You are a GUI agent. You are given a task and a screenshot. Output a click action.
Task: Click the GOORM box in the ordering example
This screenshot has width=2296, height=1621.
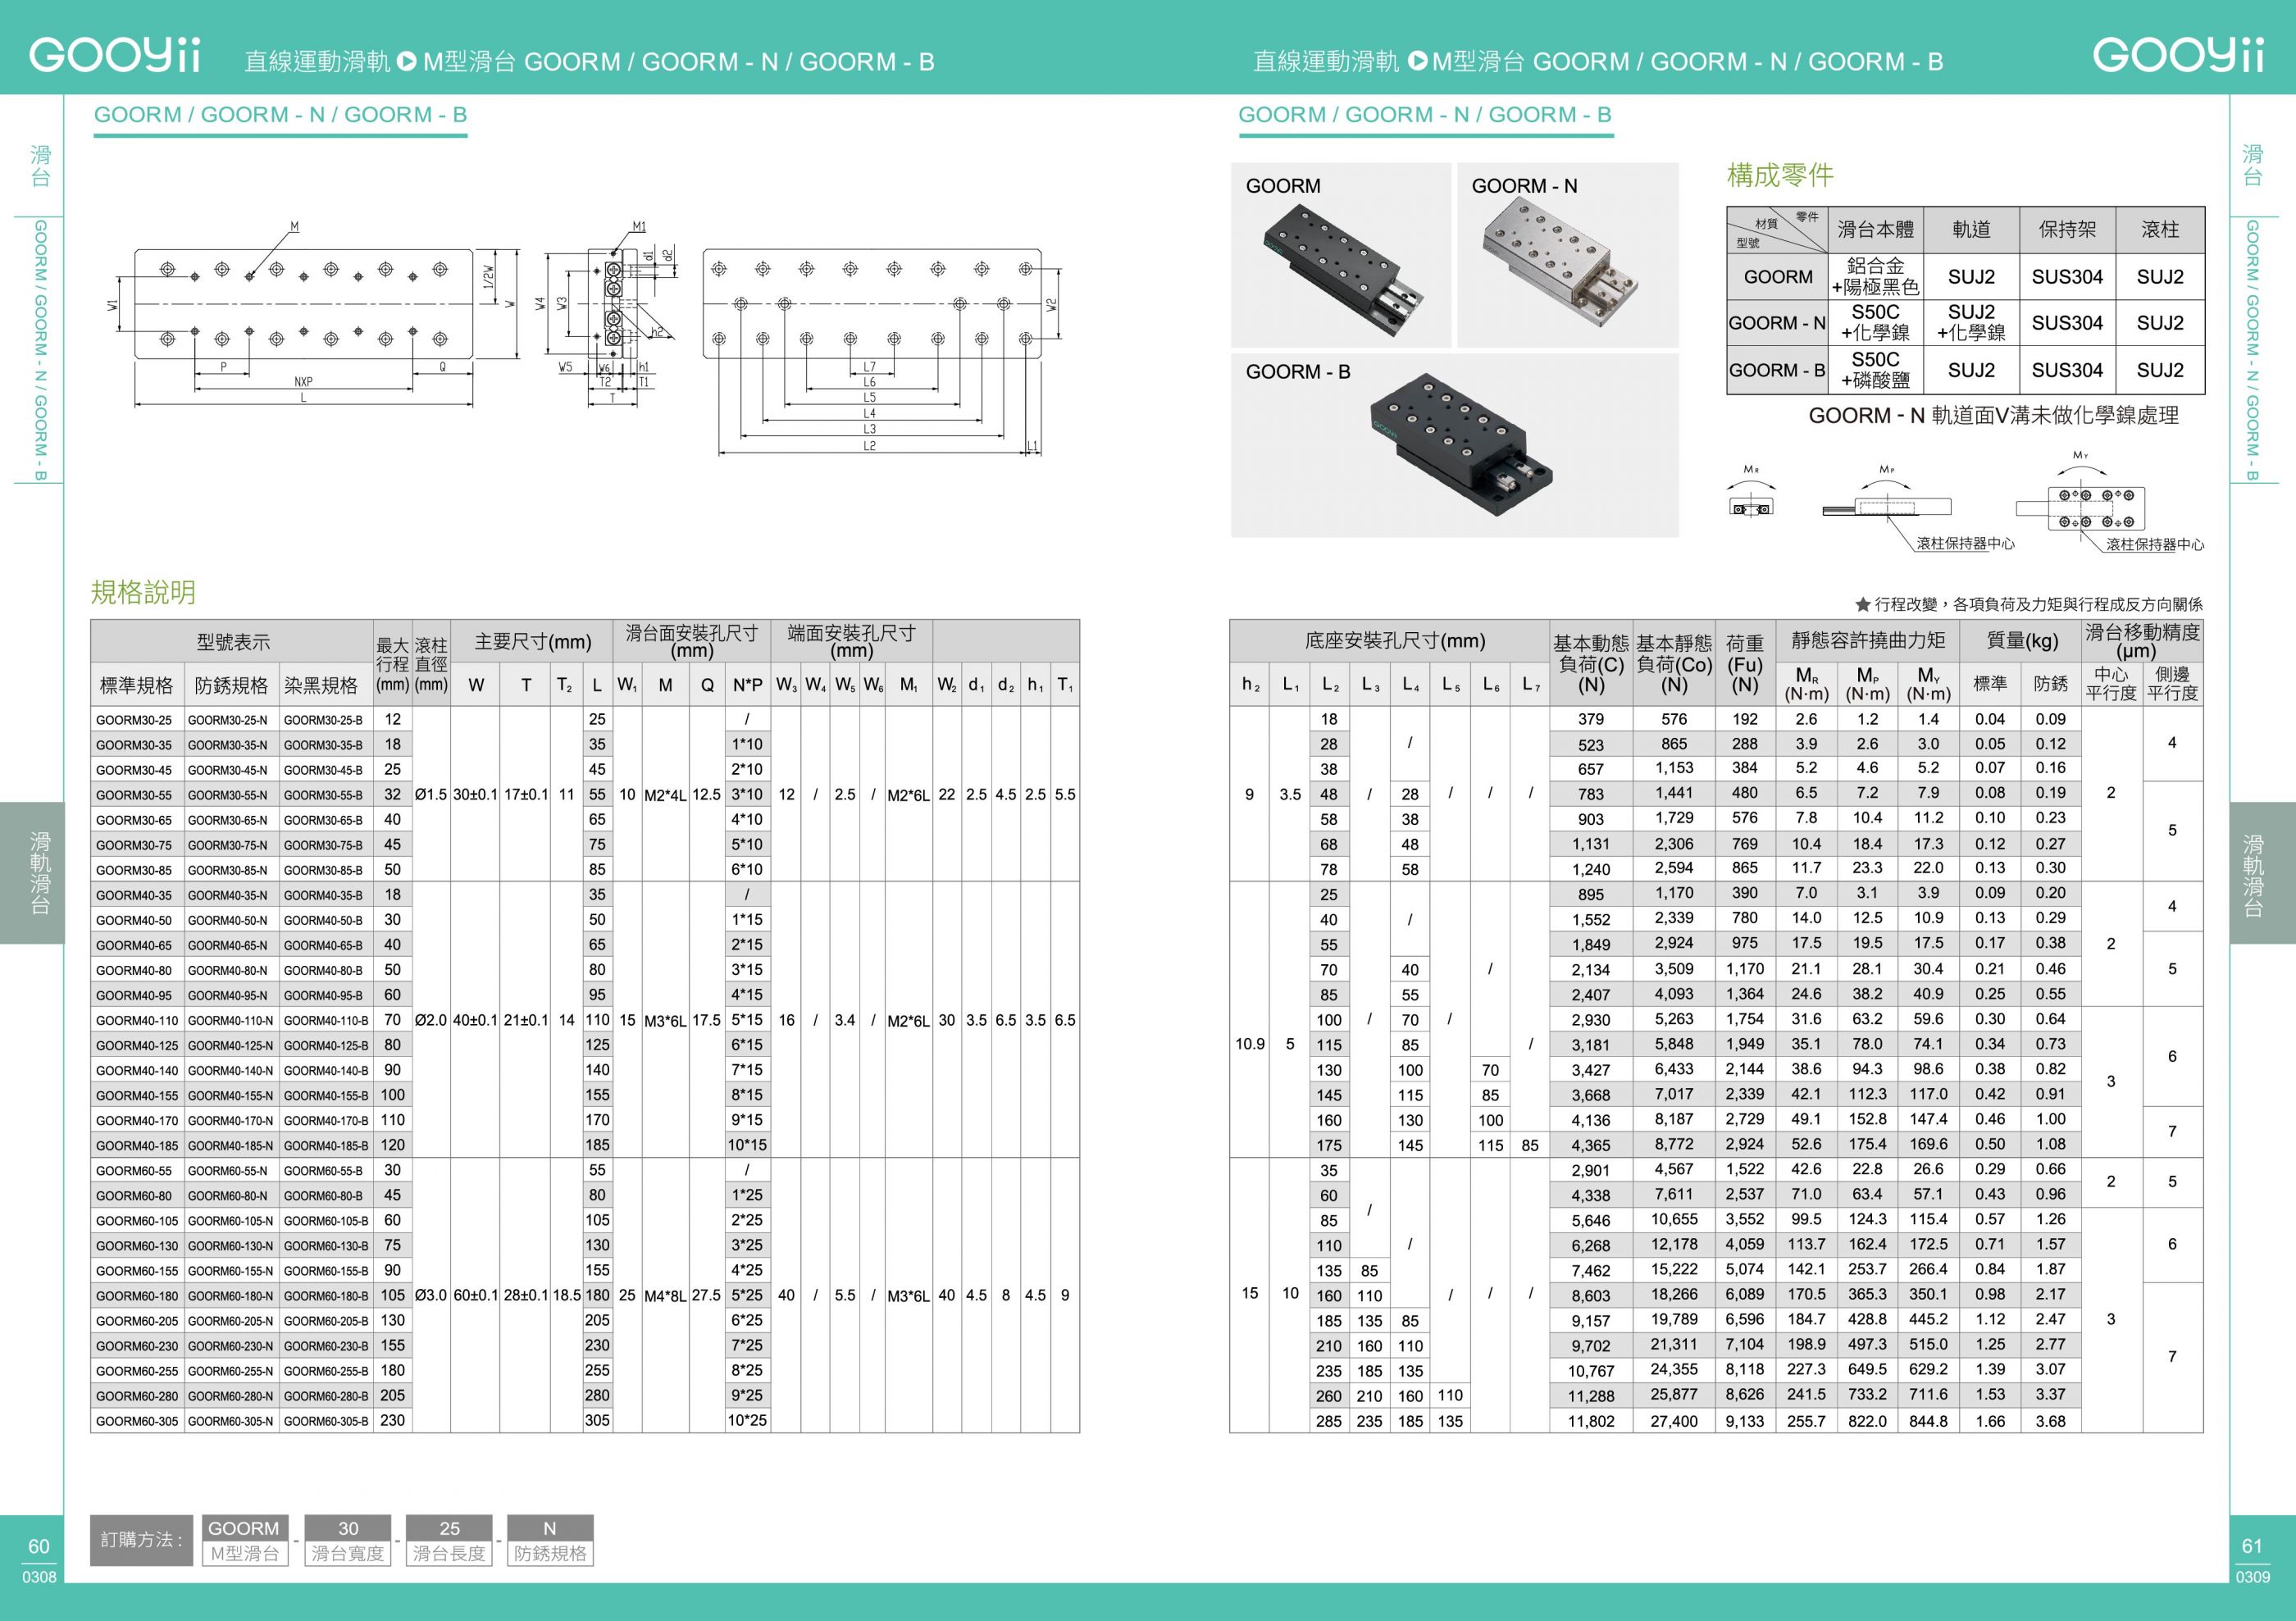point(244,1528)
